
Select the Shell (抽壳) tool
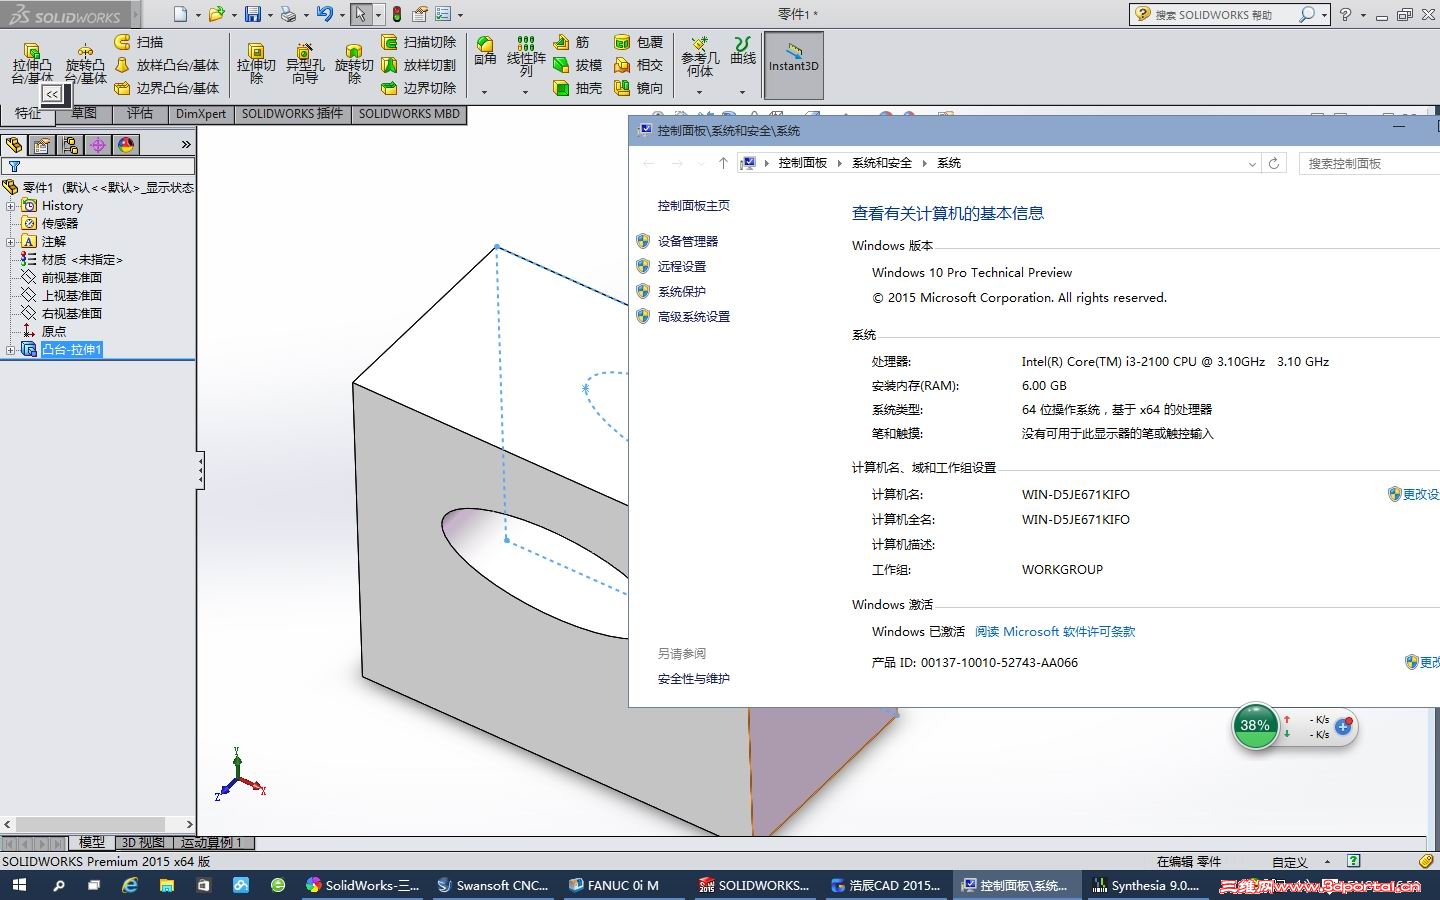(577, 88)
